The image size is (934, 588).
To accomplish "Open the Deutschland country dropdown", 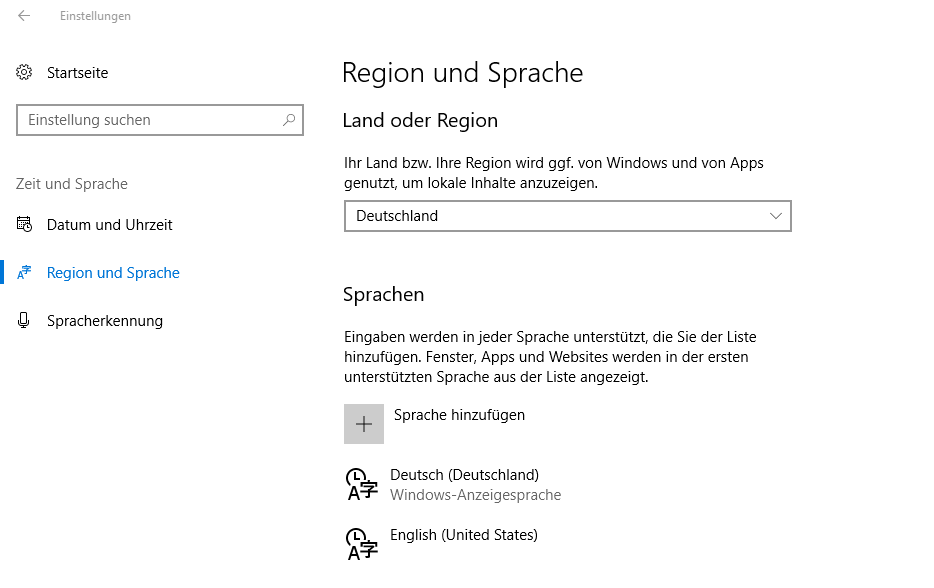I will [566, 216].
